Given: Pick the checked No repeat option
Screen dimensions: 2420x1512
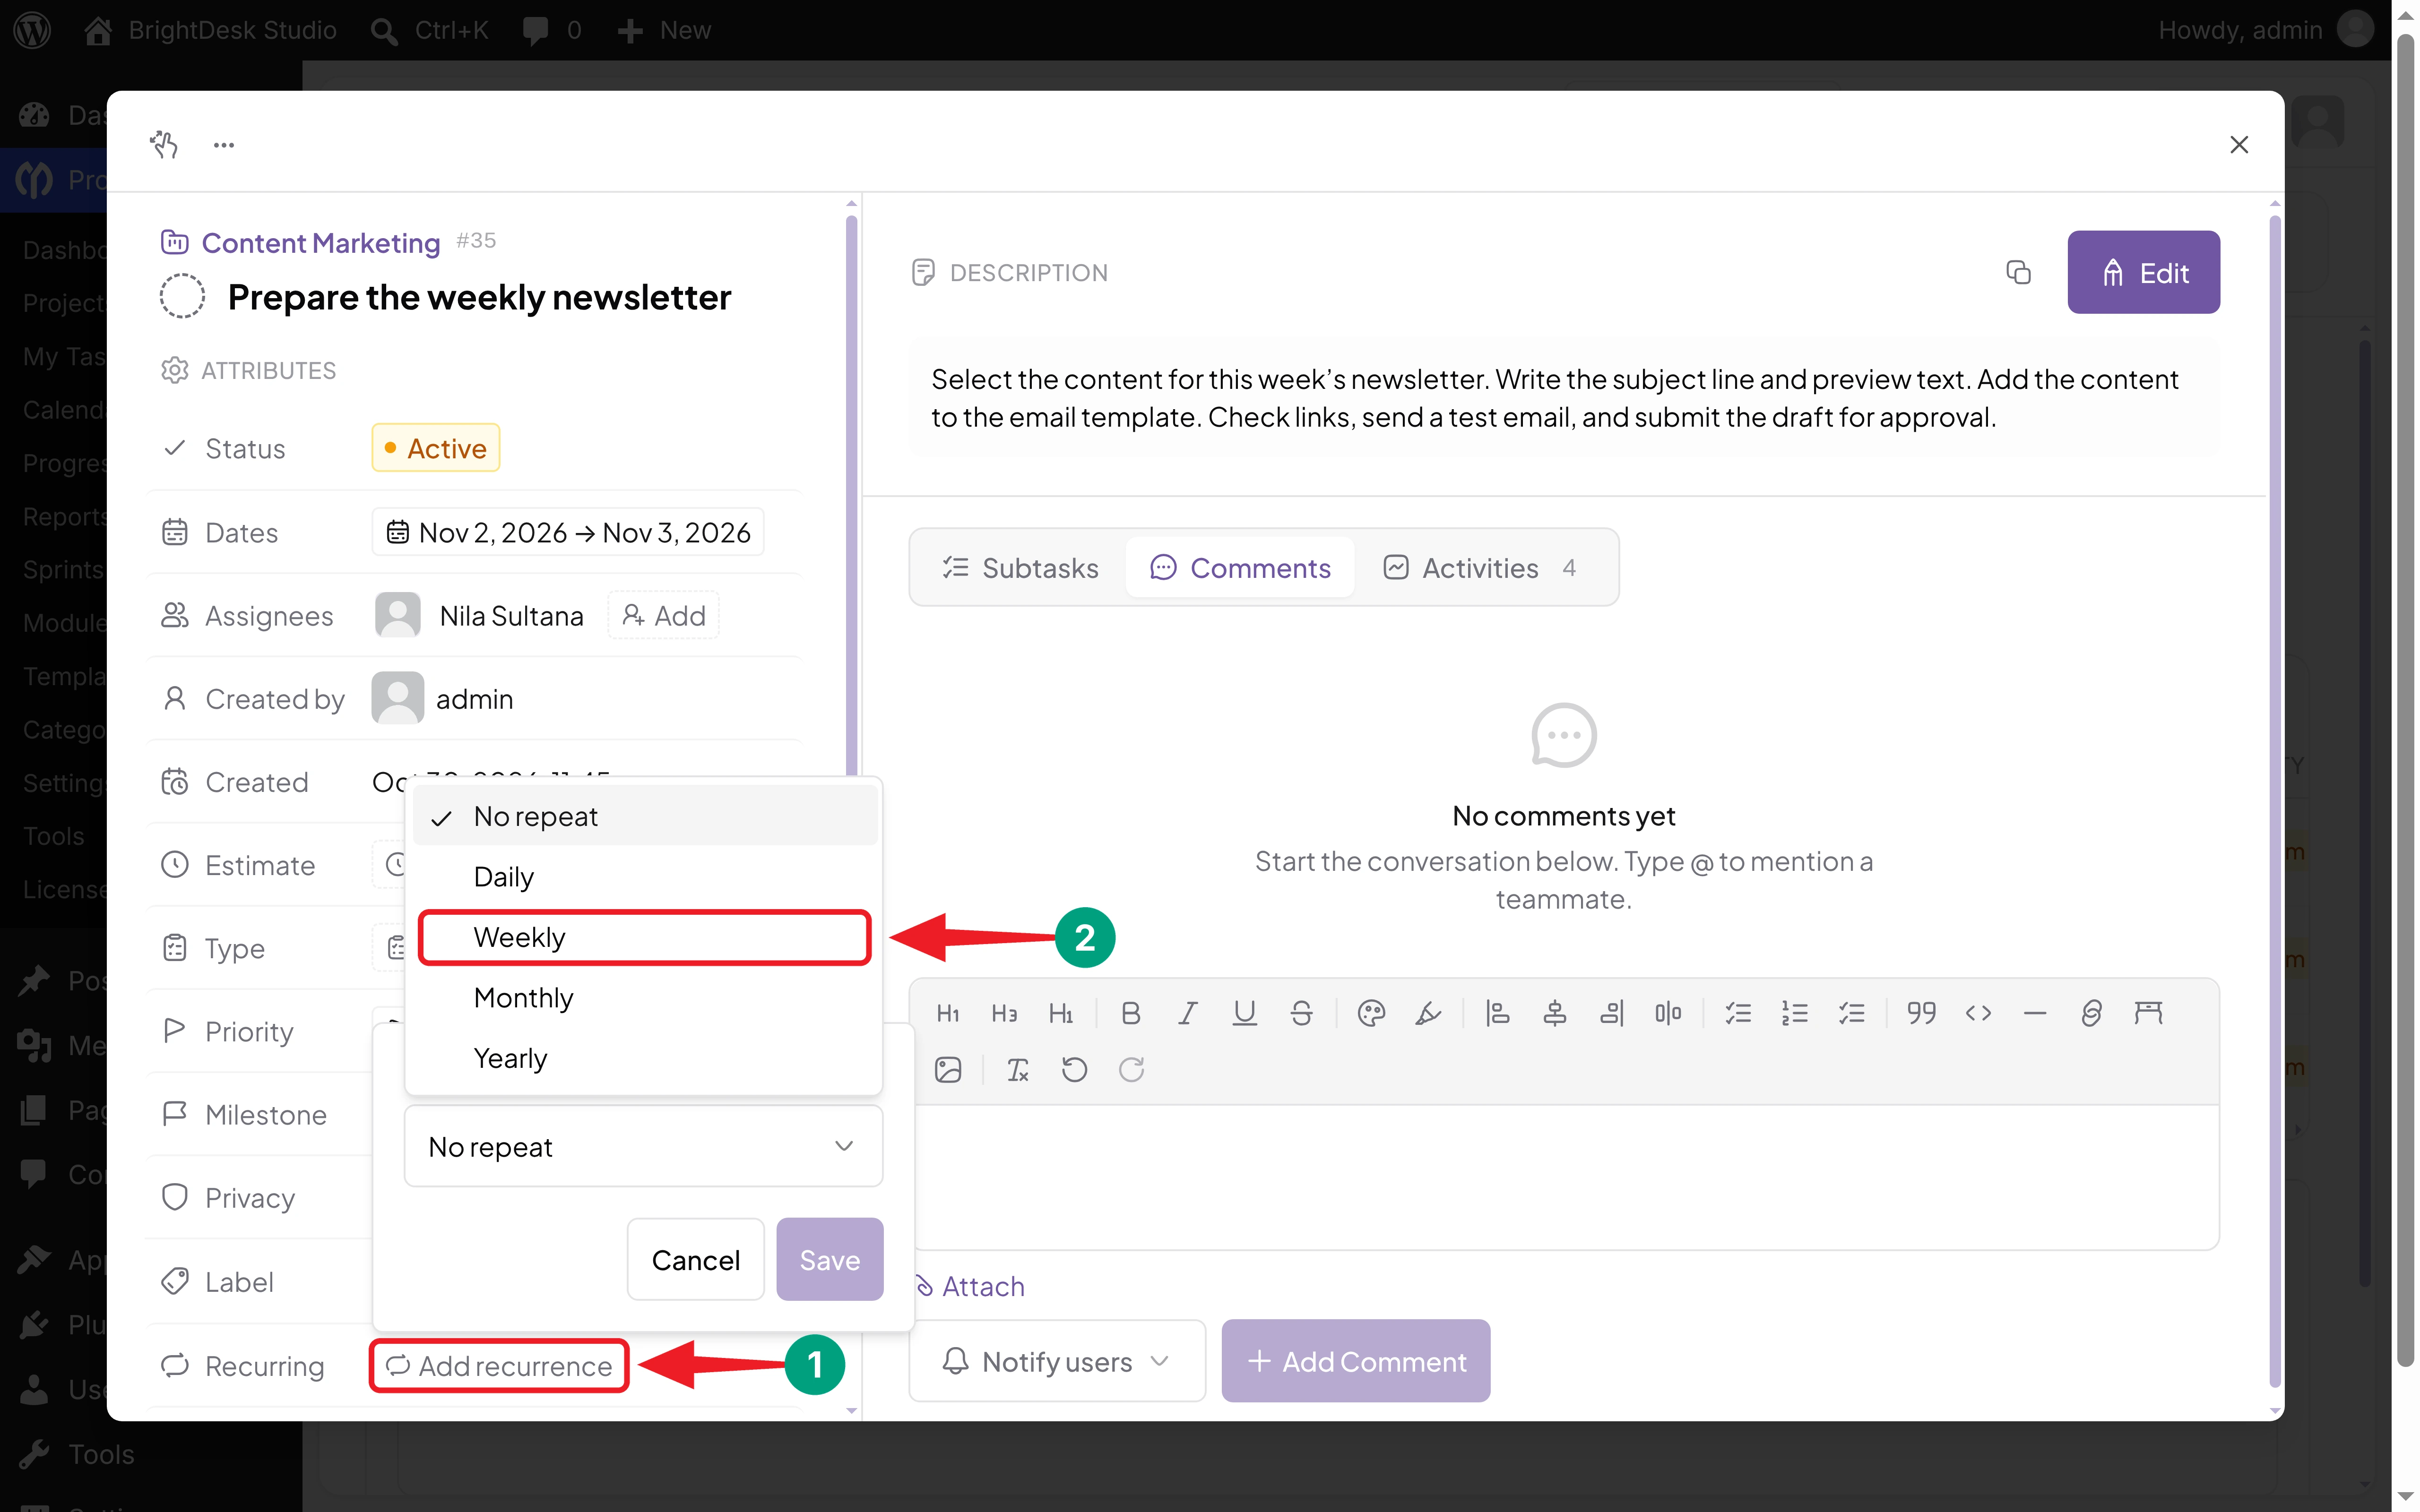Looking at the screenshot, I should coord(644,816).
